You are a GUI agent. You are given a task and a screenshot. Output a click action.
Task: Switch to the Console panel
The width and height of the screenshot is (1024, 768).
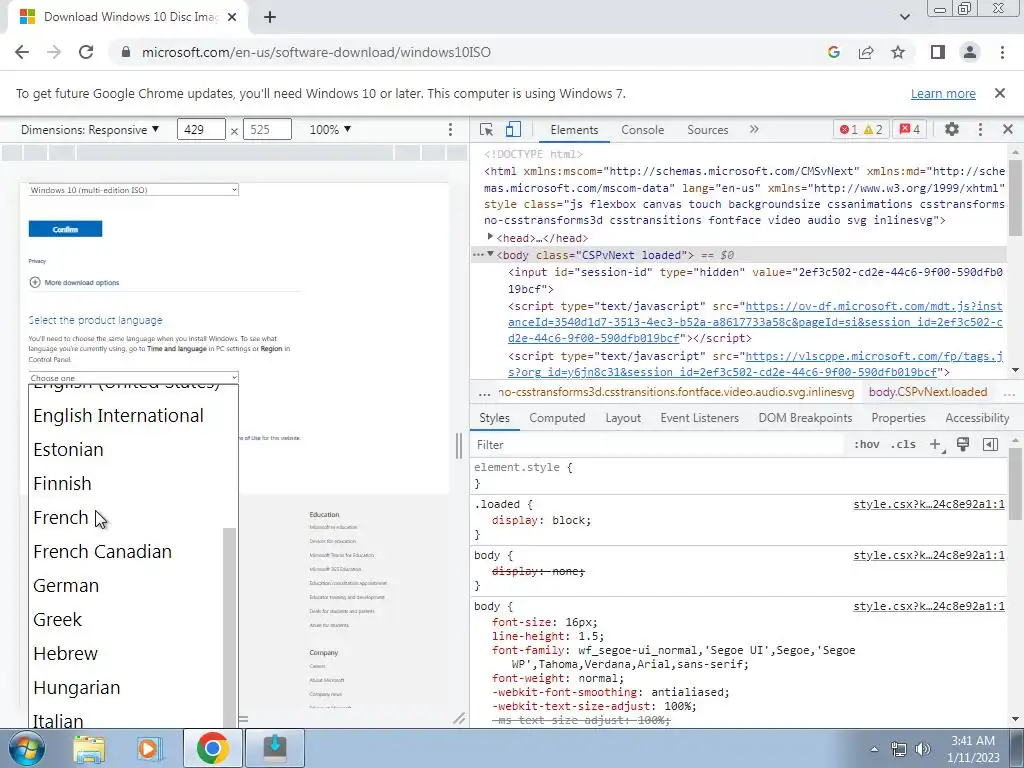click(x=643, y=130)
